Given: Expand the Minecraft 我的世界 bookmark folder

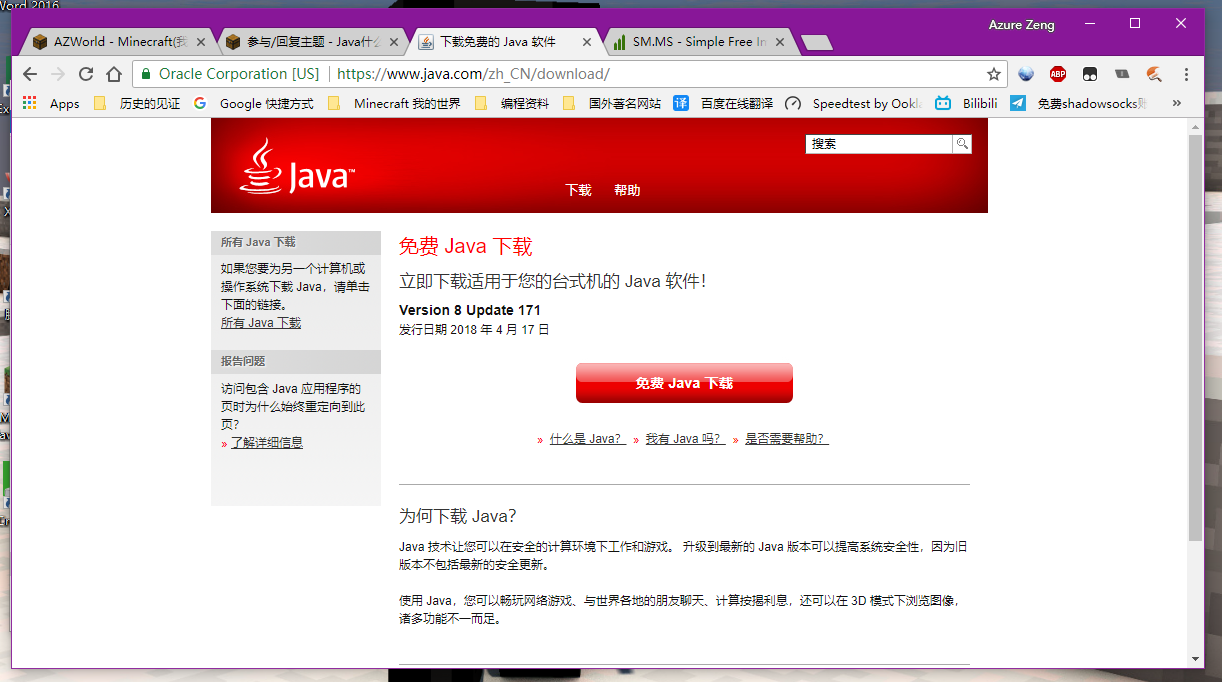Looking at the screenshot, I should [394, 103].
